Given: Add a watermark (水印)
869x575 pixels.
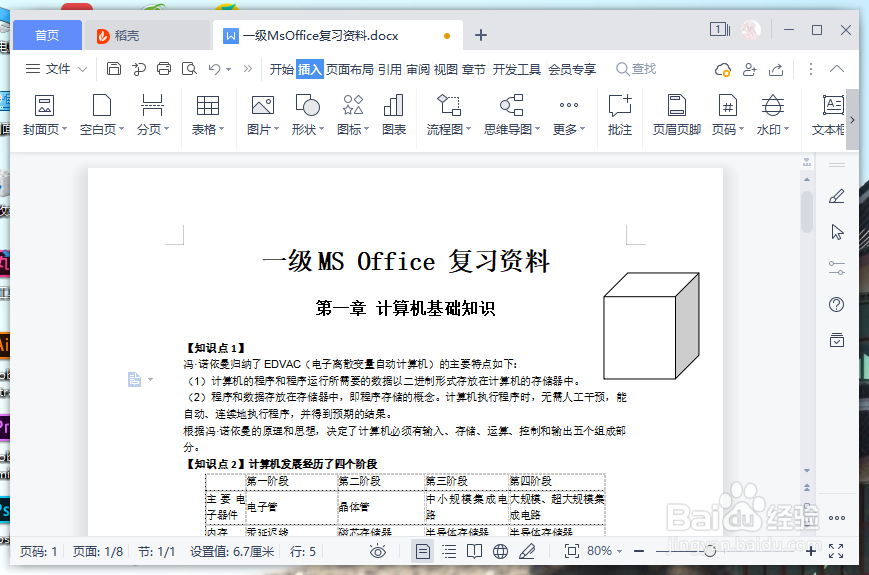Looking at the screenshot, I should click(x=773, y=115).
